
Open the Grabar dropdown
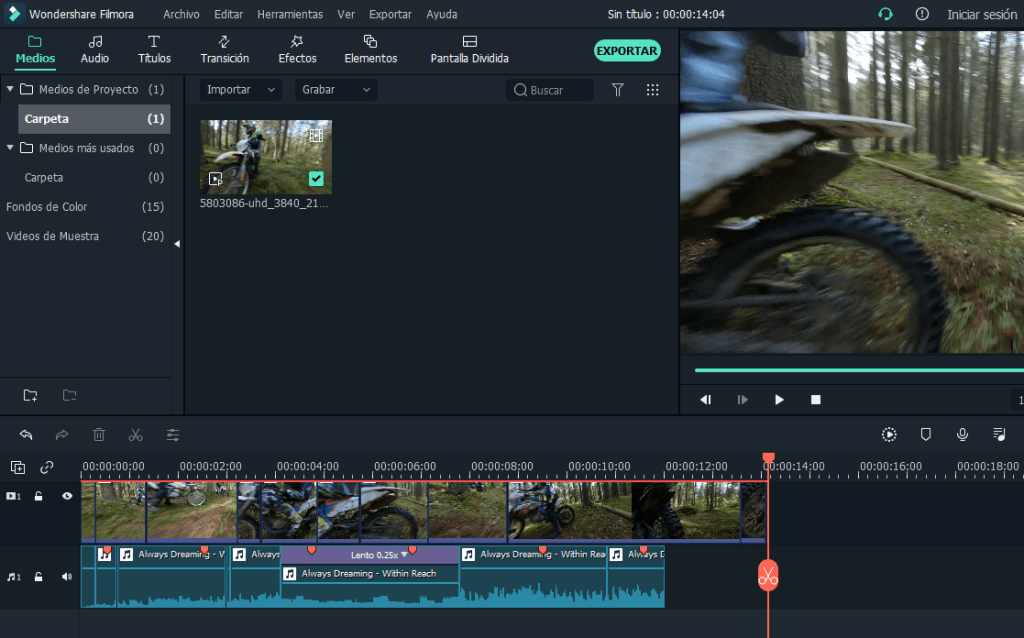[335, 90]
